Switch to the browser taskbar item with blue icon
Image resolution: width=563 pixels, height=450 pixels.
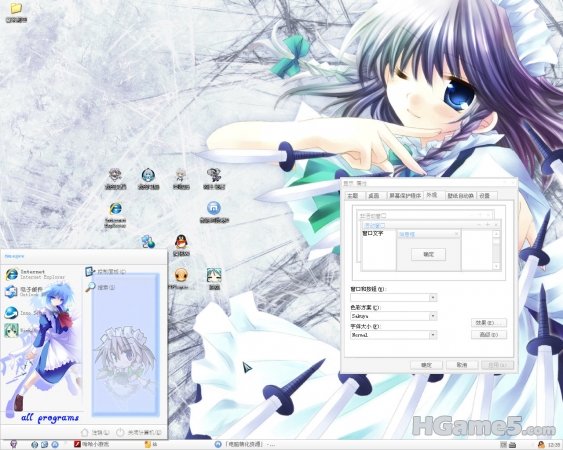pyautogui.click(x=245, y=445)
